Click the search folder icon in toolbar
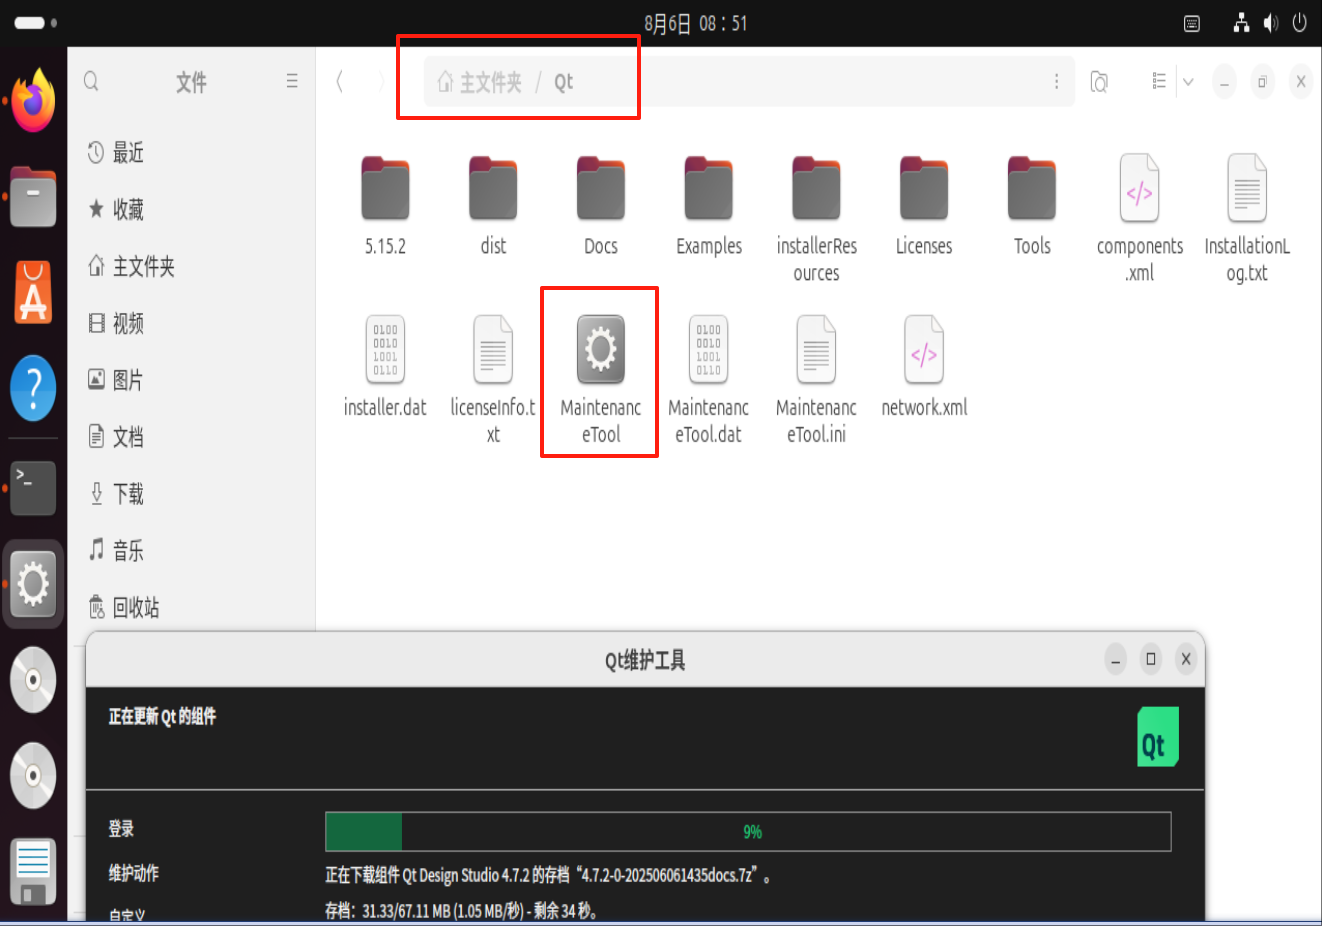The width and height of the screenshot is (1322, 926). pos(1099,81)
